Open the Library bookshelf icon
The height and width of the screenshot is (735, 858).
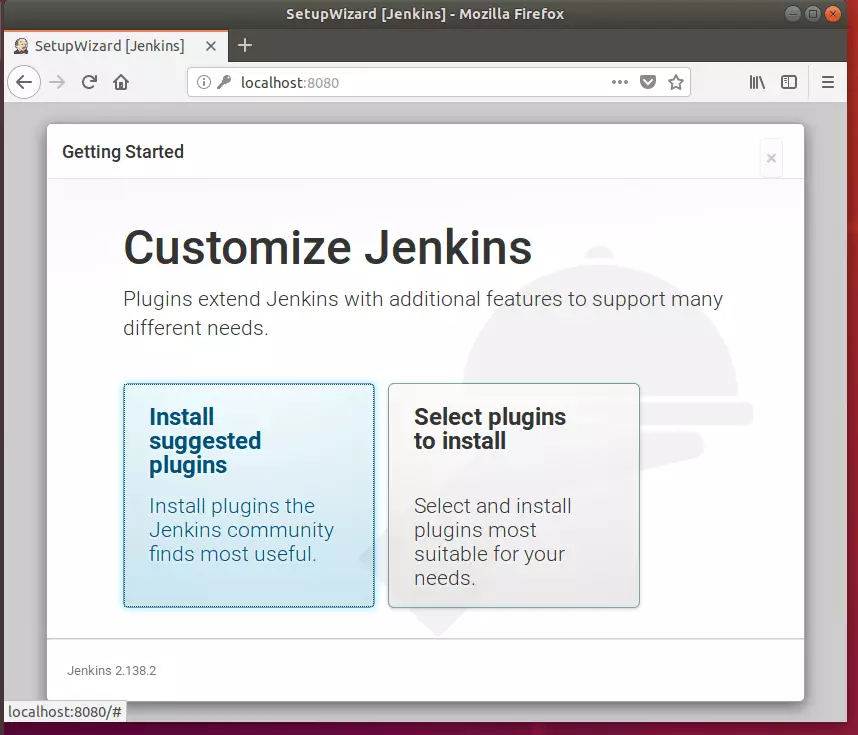pyautogui.click(x=757, y=83)
